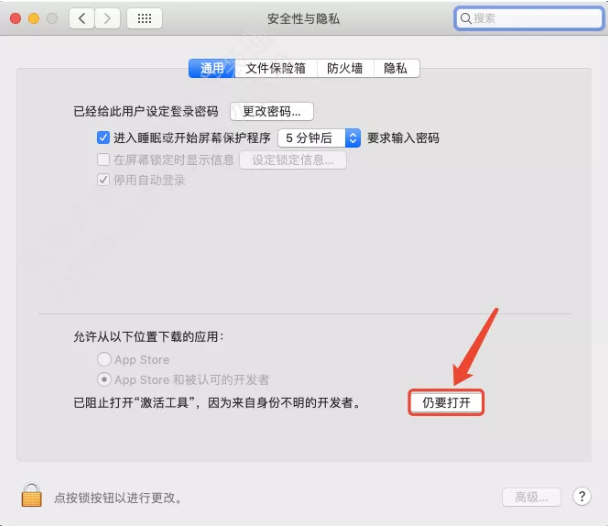The width and height of the screenshot is (608, 526).
Task: Open help with the question mark button
Action: pos(582,496)
